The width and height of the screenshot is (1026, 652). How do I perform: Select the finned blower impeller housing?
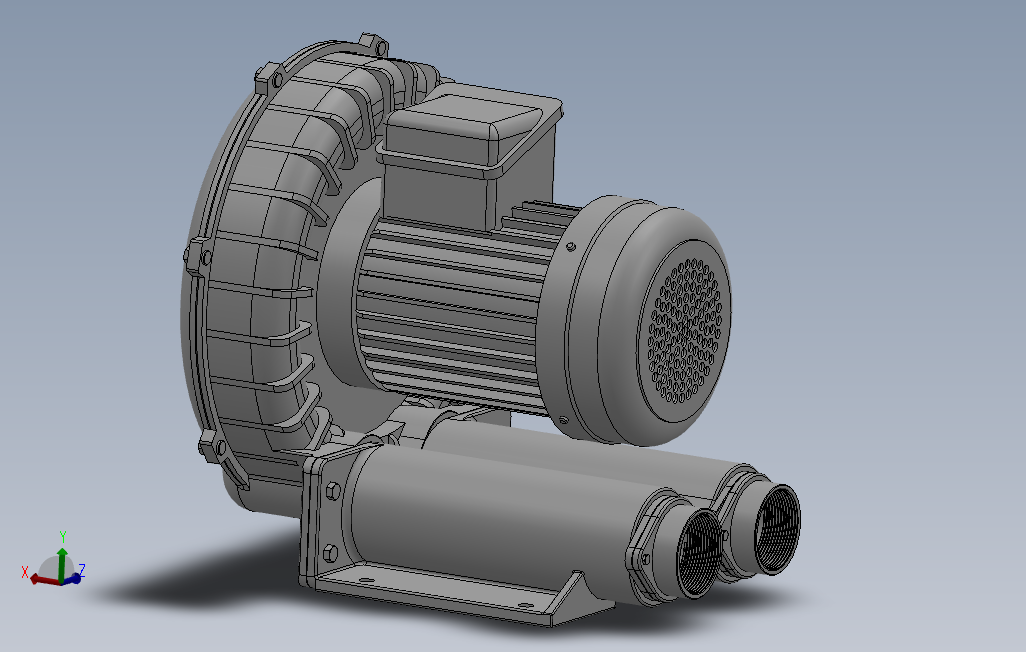tap(262, 275)
